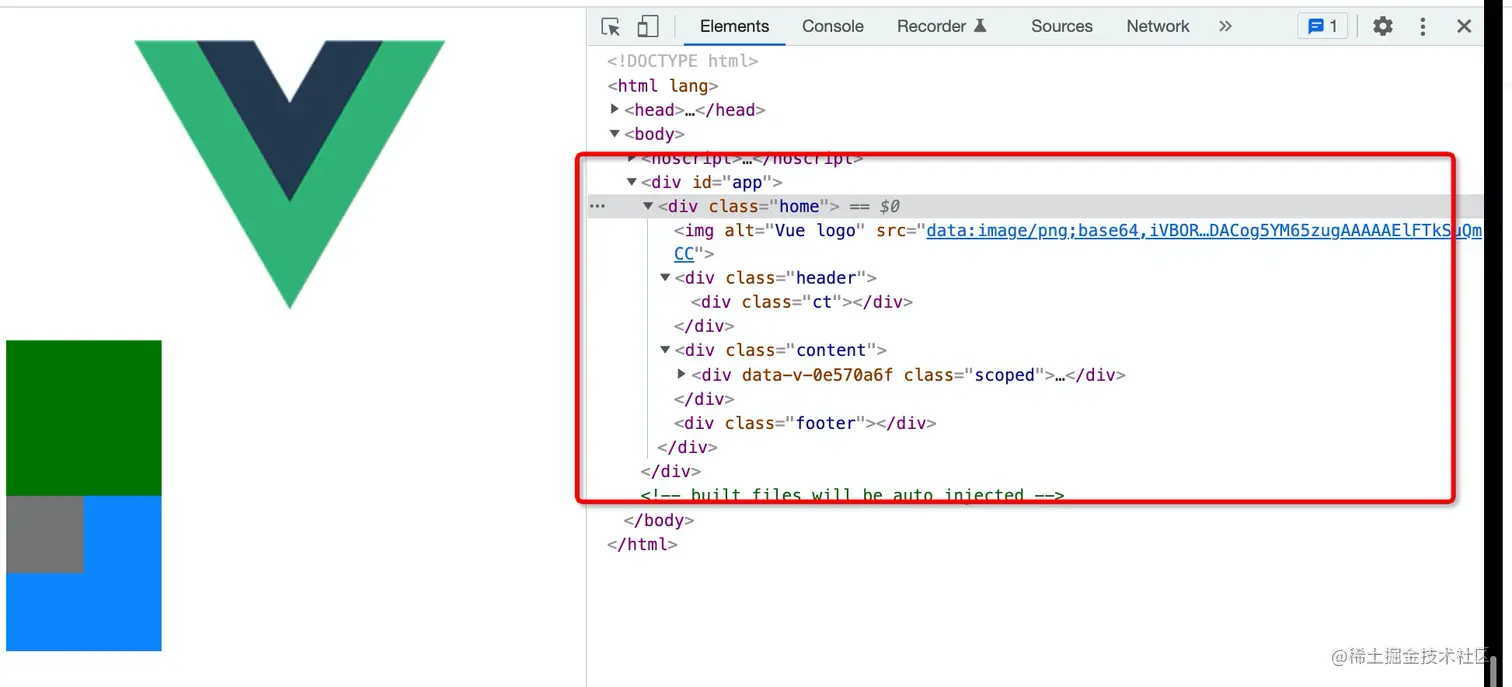
Task: Select the html lang element line
Action: pos(662,86)
